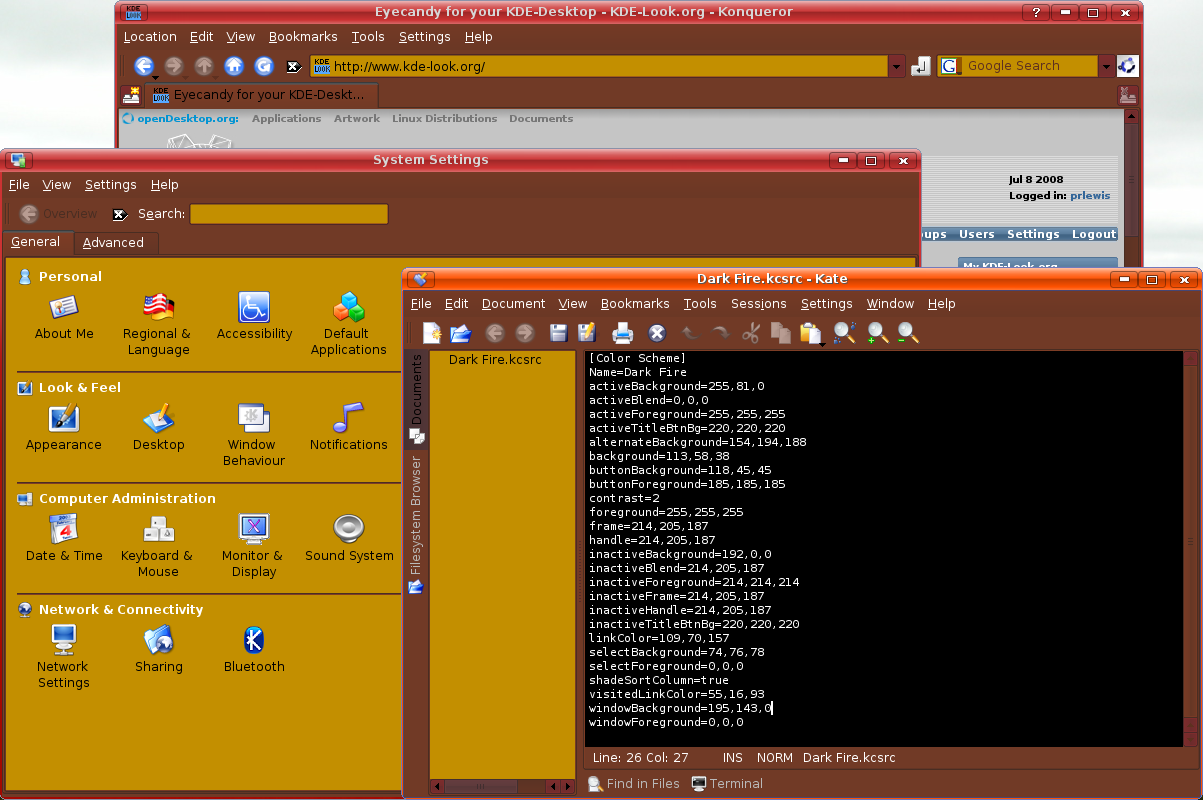The image size is (1203, 800).
Task: Click the Linux Distributions link
Action: click(x=444, y=118)
